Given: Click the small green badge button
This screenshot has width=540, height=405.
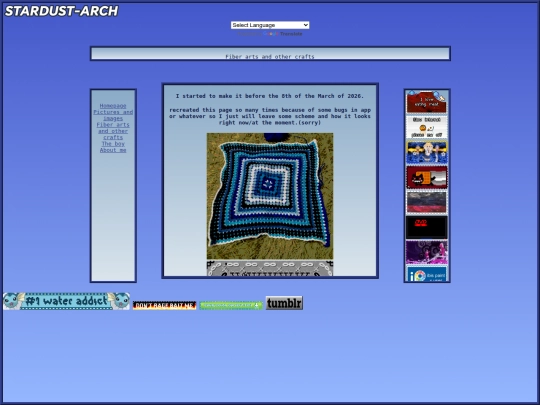Looking at the screenshot, I should coord(231,305).
